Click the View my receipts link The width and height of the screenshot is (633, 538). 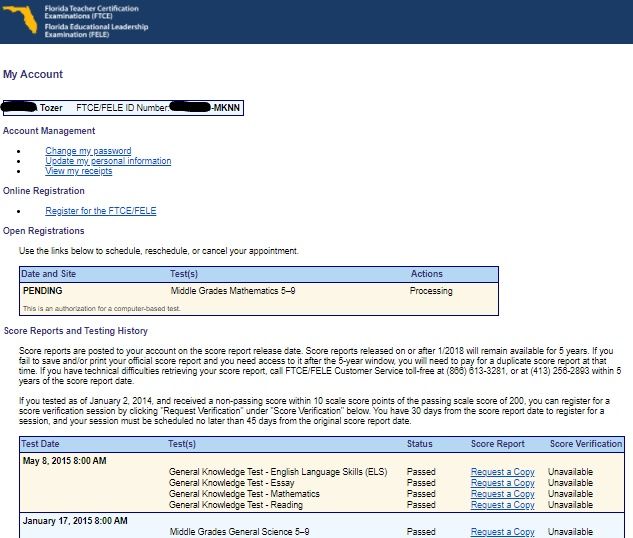coord(79,171)
